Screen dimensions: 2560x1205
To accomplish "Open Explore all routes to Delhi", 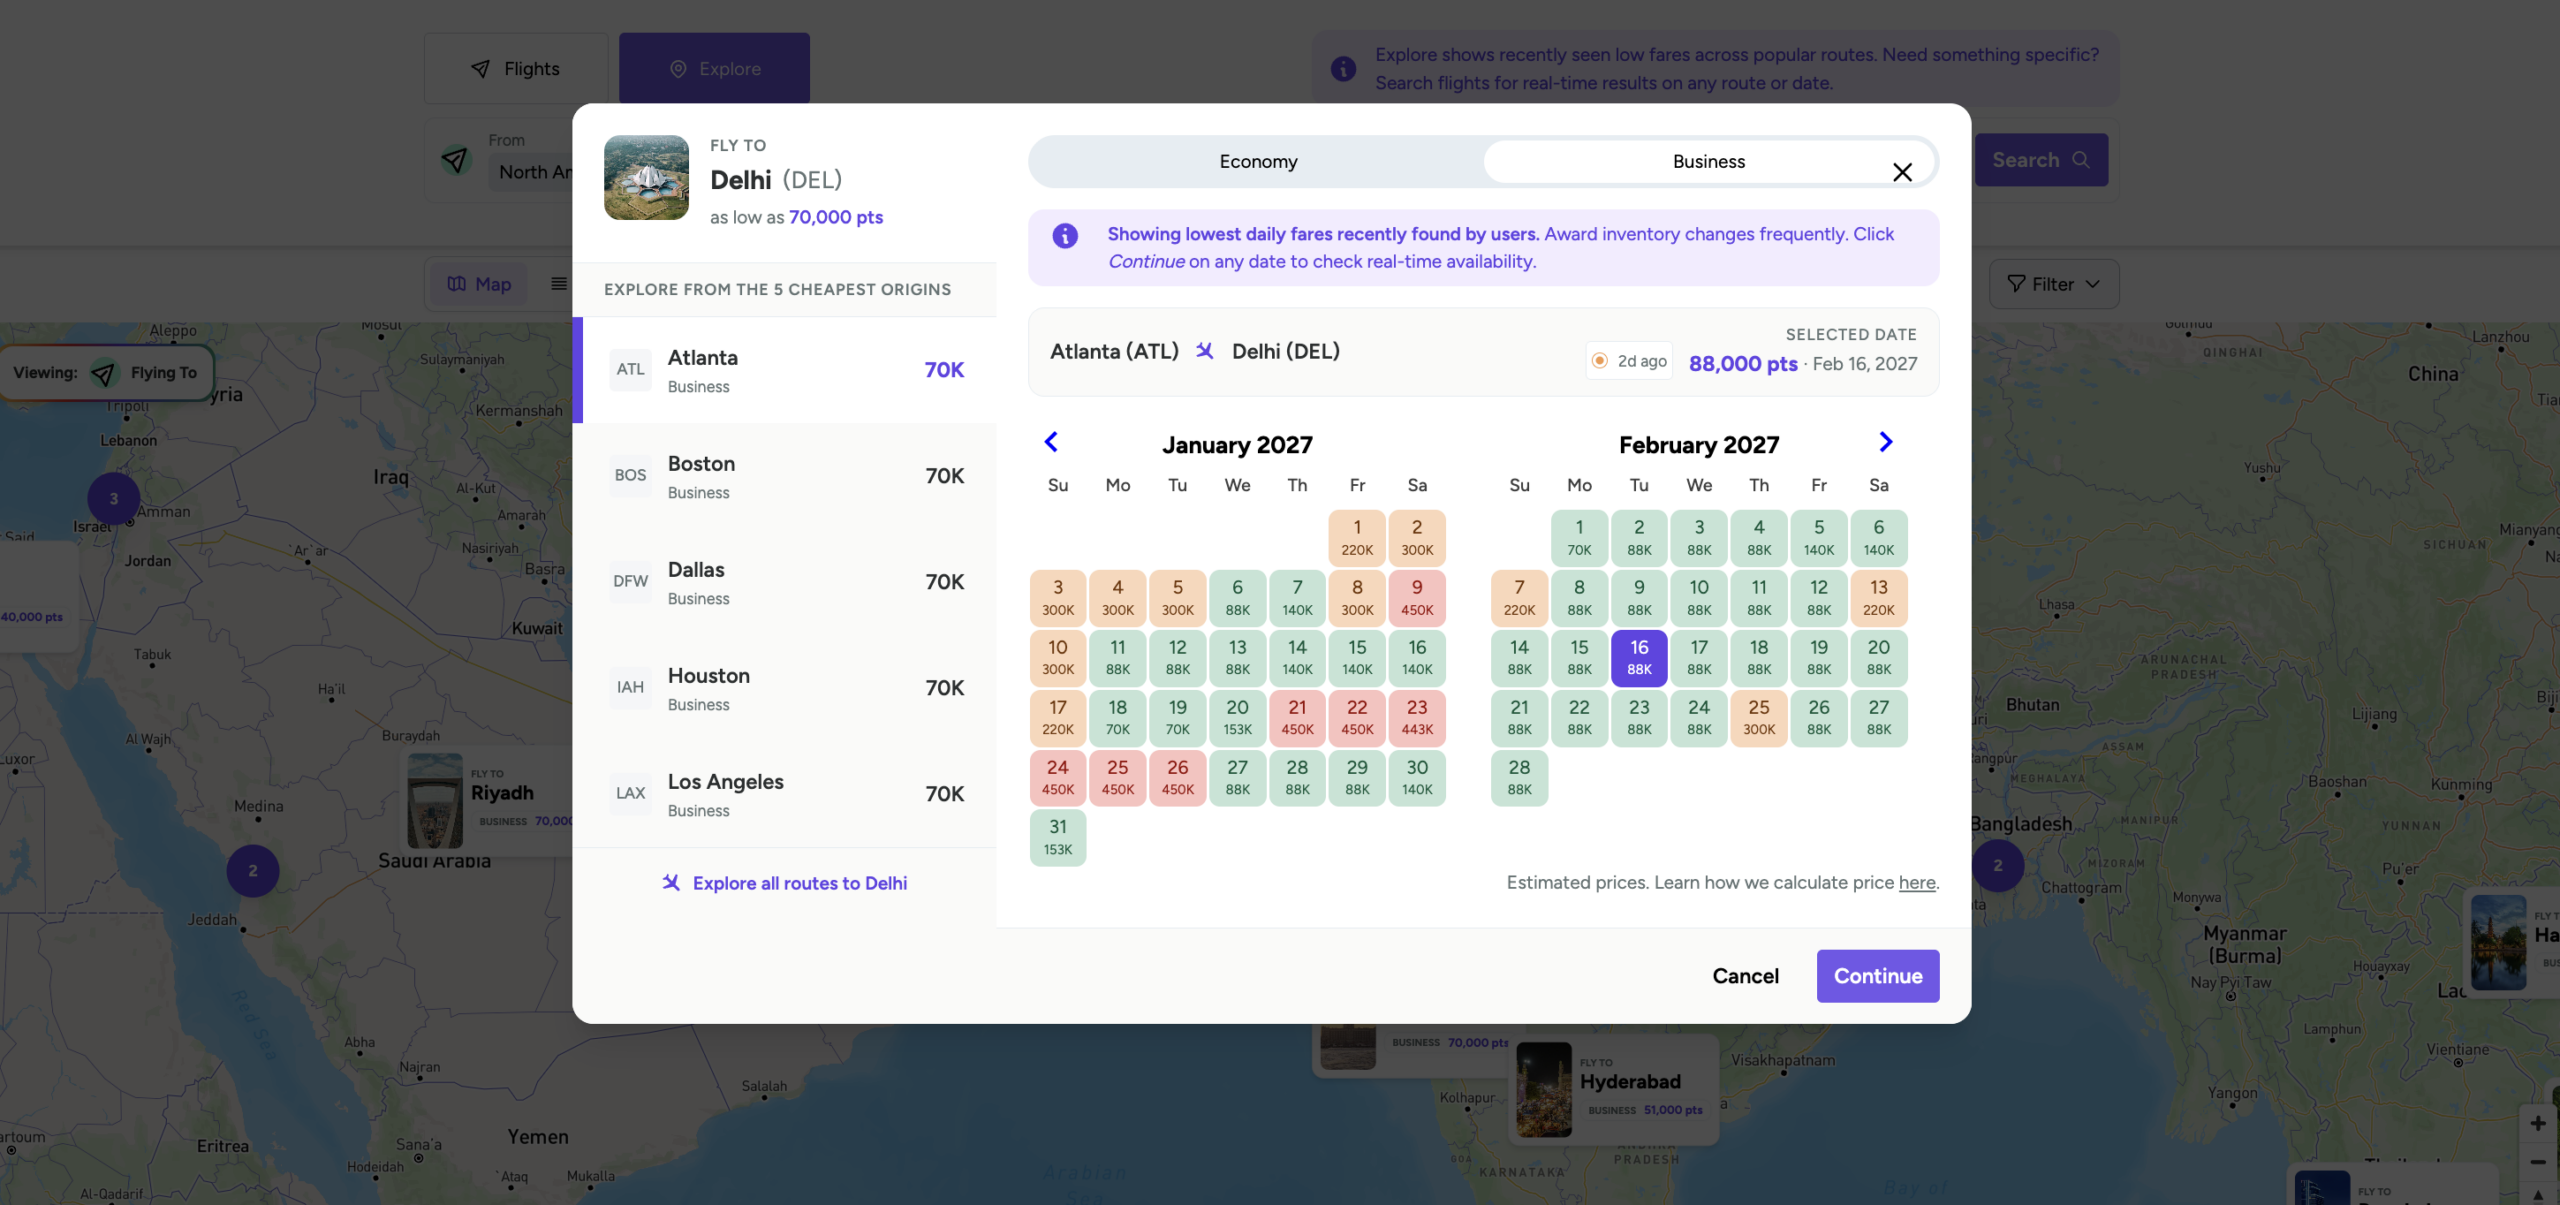I will tap(785, 883).
